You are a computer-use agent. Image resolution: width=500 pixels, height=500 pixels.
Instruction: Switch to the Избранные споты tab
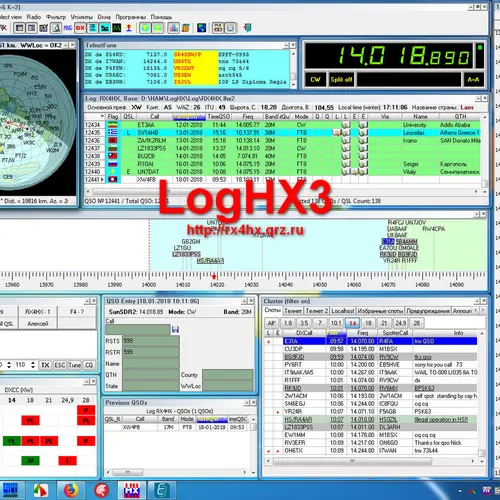tap(380, 311)
